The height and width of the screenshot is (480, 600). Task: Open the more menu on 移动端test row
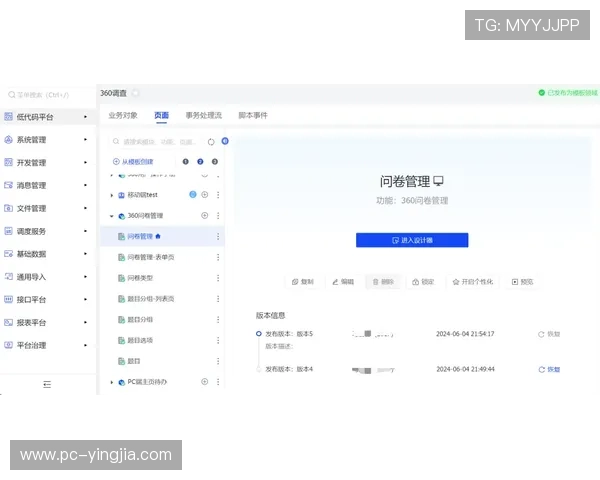coord(218,195)
